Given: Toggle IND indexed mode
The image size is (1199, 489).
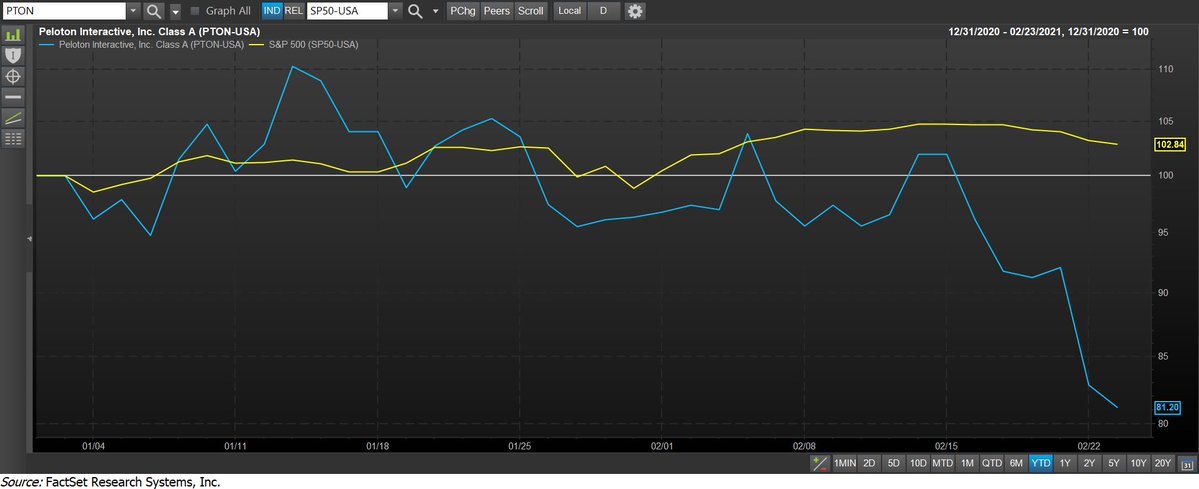Looking at the screenshot, I should click(271, 11).
